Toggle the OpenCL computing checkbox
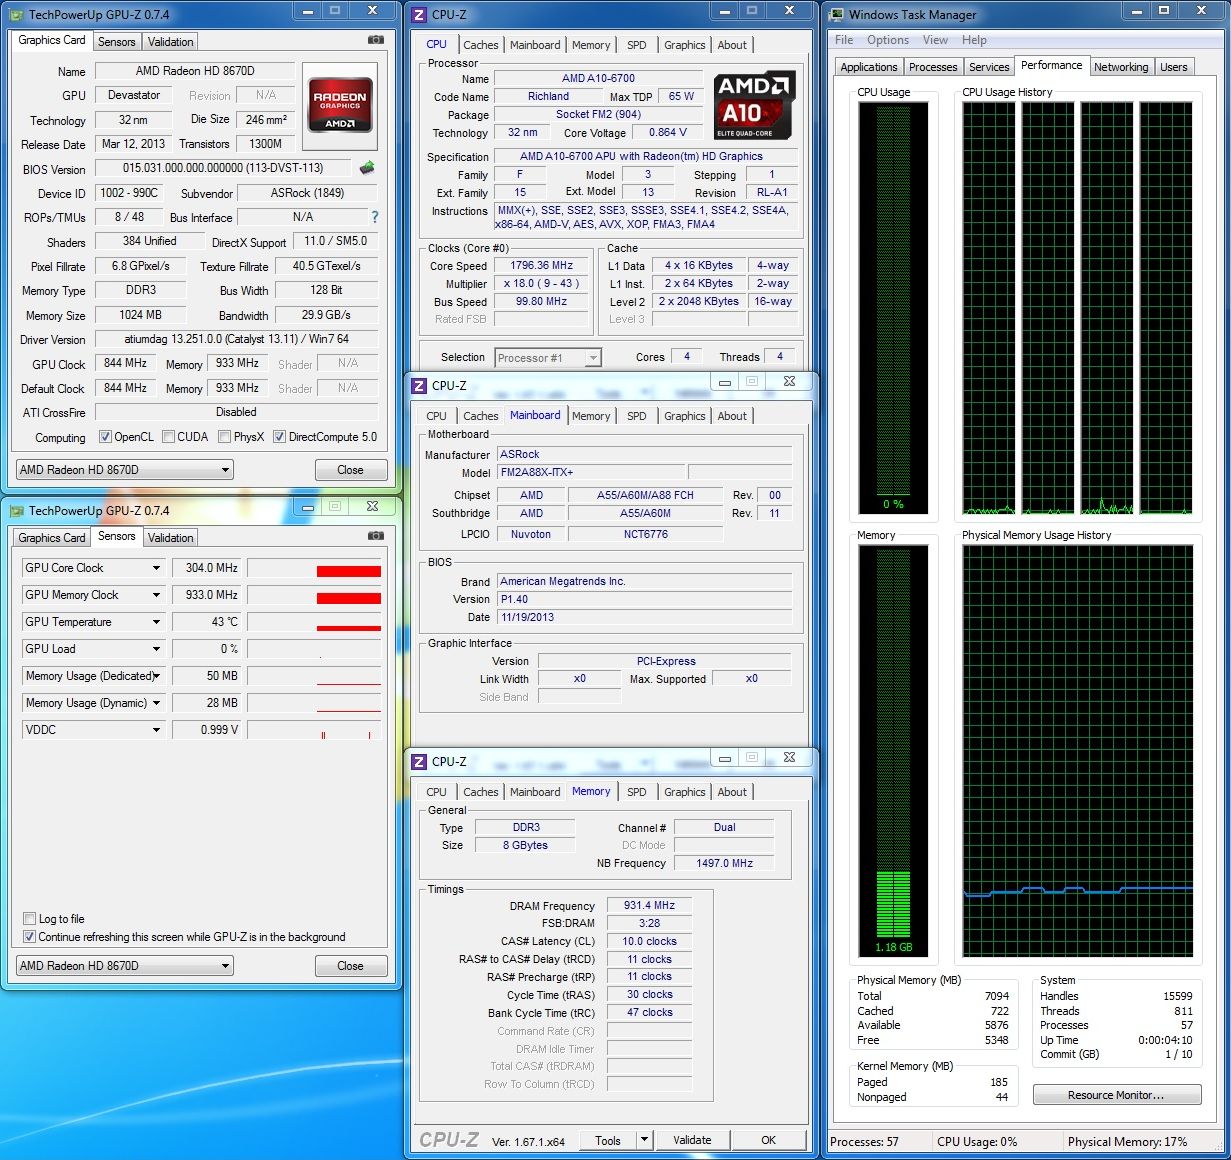1231x1160 pixels. pyautogui.click(x=105, y=437)
